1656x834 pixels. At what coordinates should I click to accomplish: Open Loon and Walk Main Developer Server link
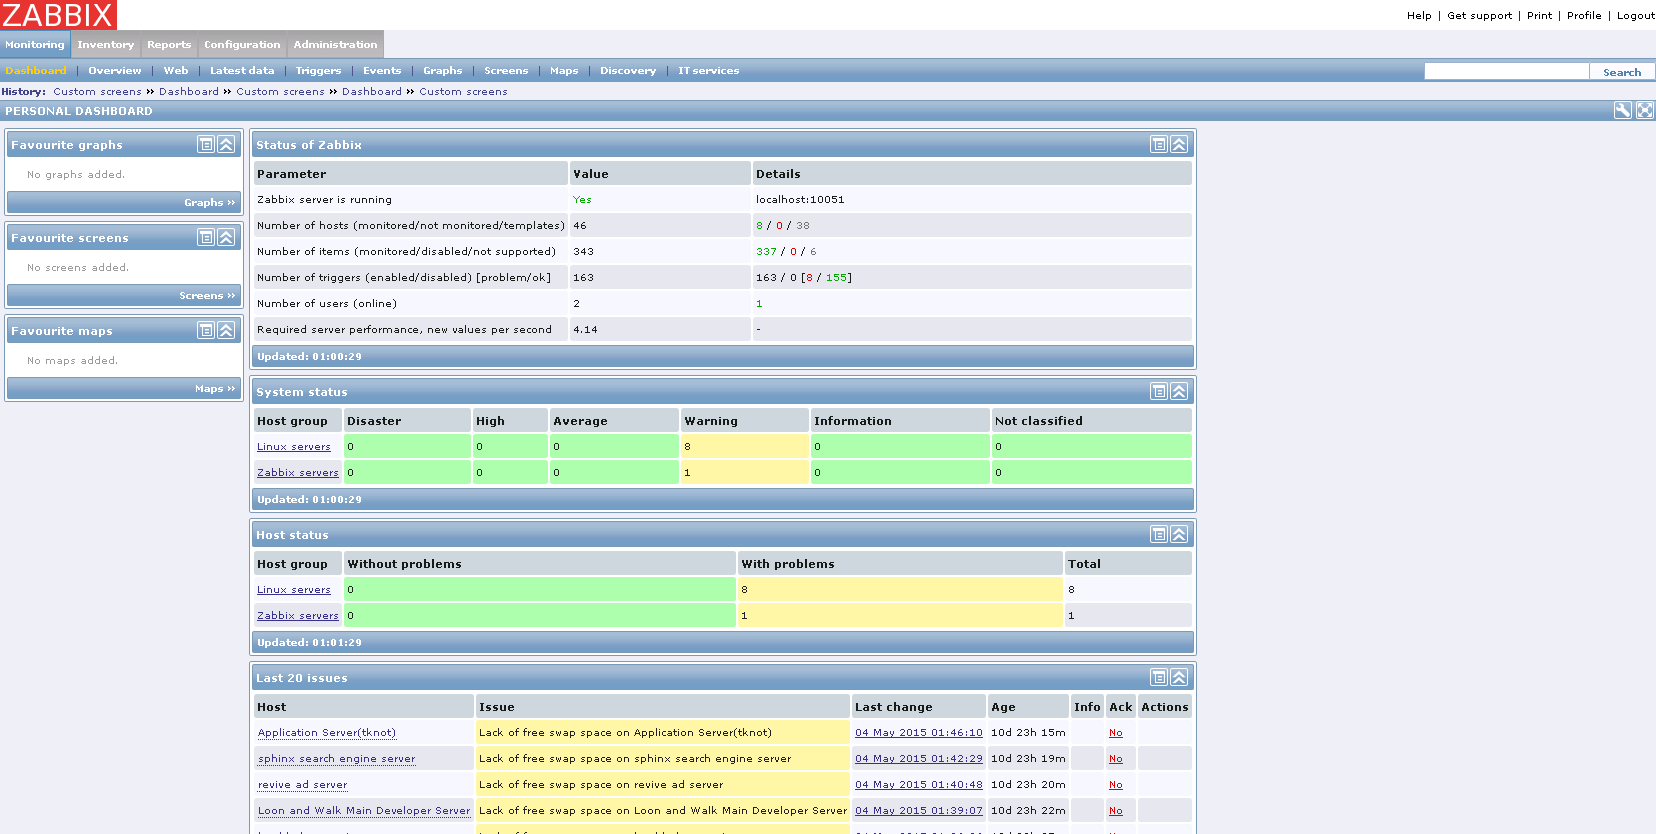pyautogui.click(x=364, y=811)
